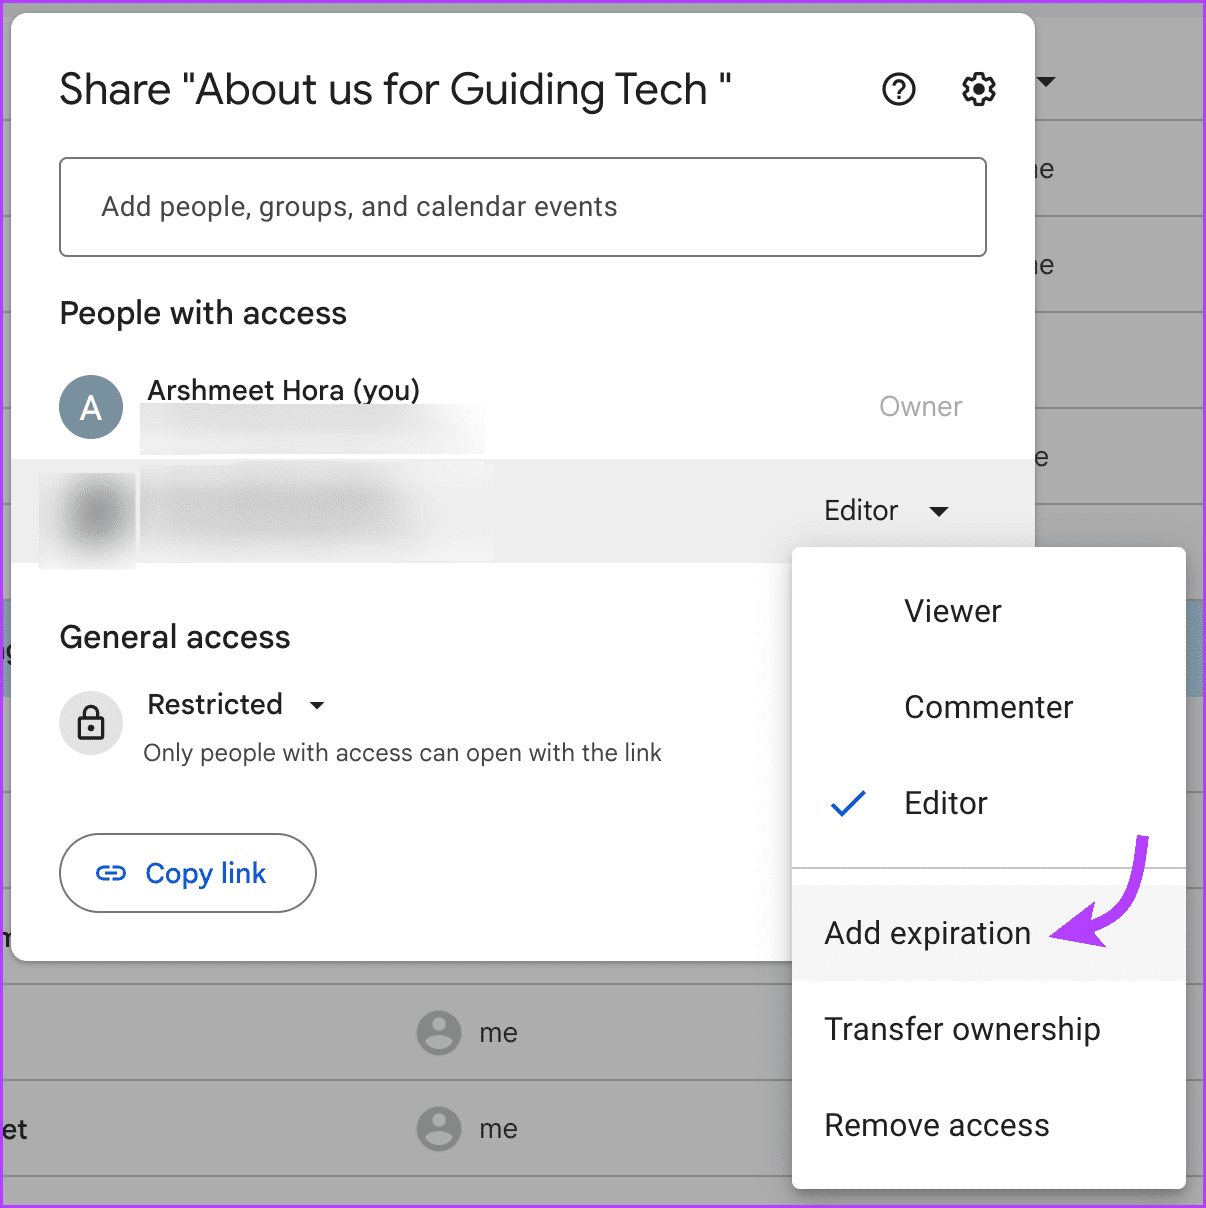This screenshot has width=1206, height=1208.
Task: Click Remove access for the collaborator
Action: point(936,1125)
